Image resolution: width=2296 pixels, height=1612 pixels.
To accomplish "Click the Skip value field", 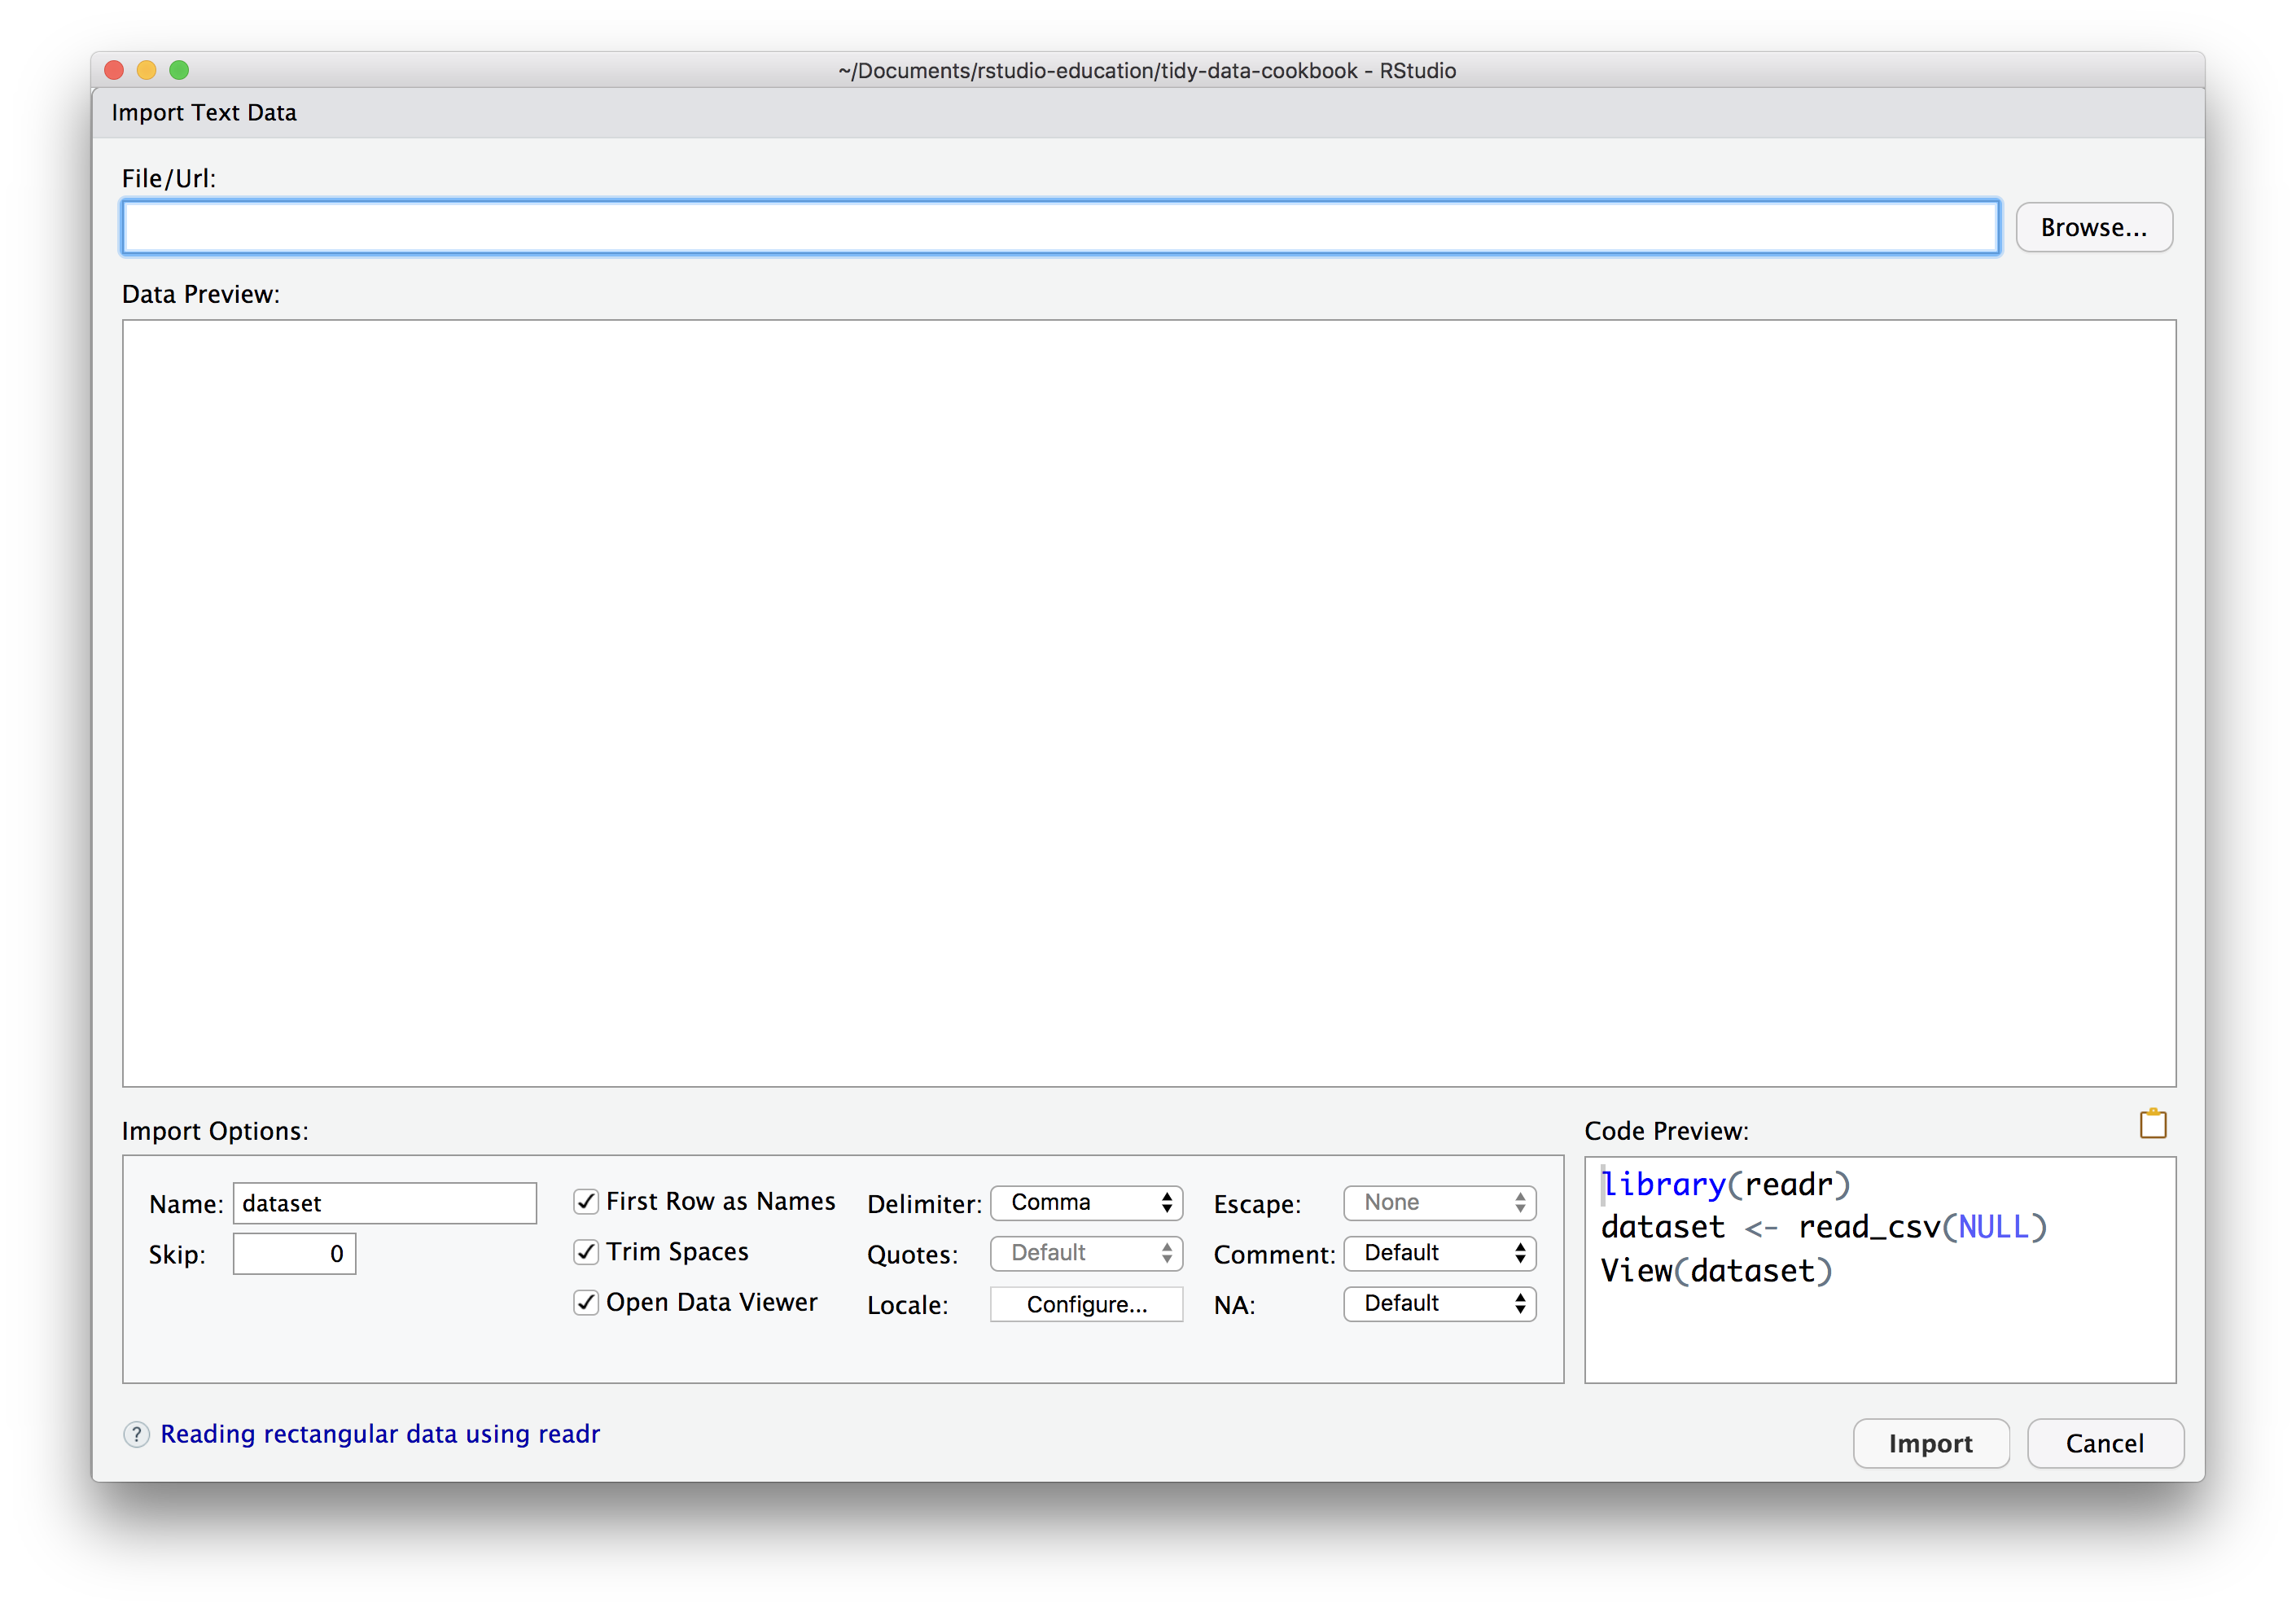I will click(294, 1254).
